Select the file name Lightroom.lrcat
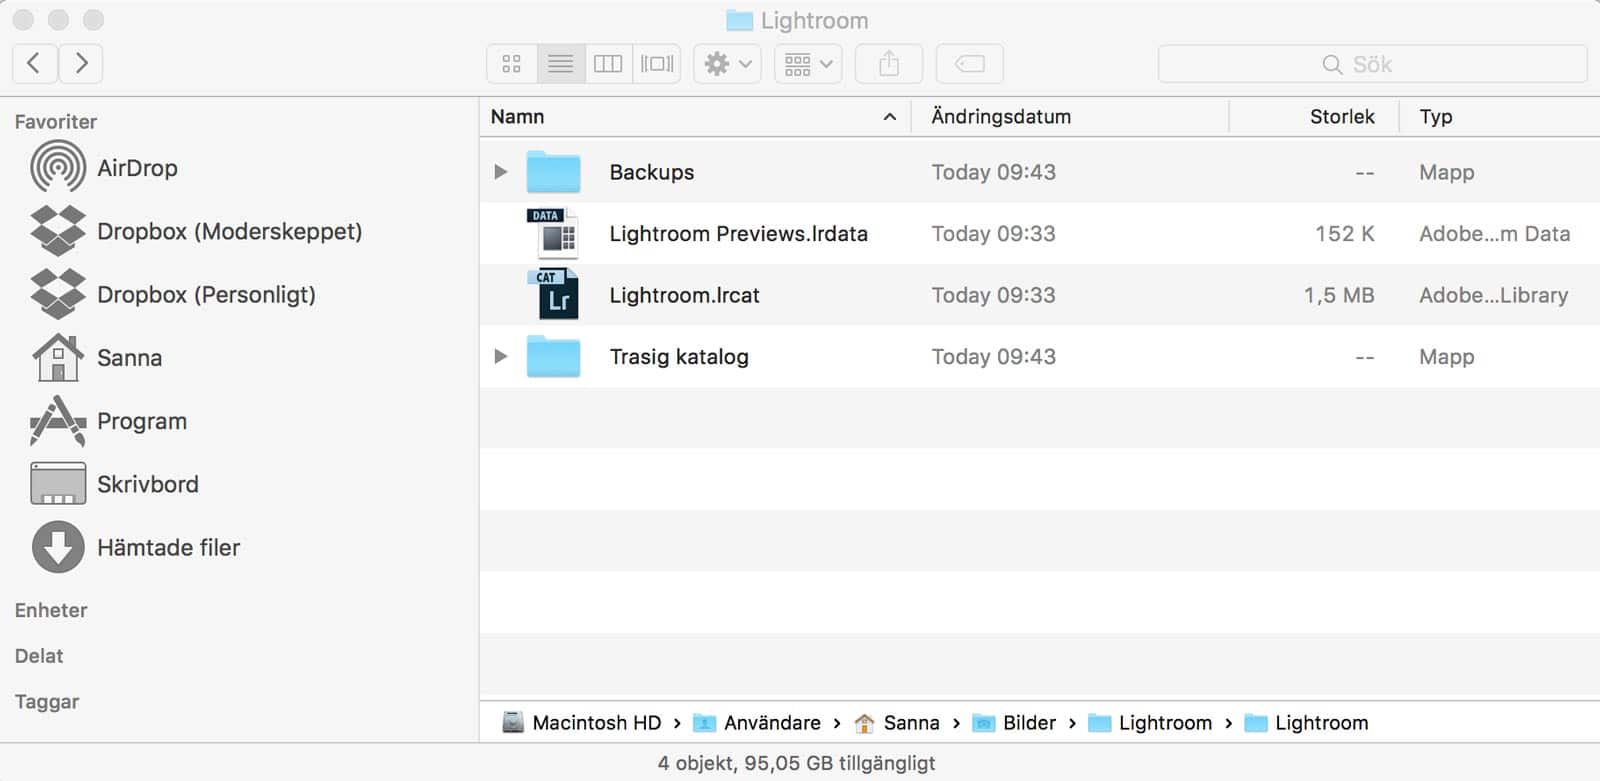This screenshot has height=781, width=1600. click(685, 295)
